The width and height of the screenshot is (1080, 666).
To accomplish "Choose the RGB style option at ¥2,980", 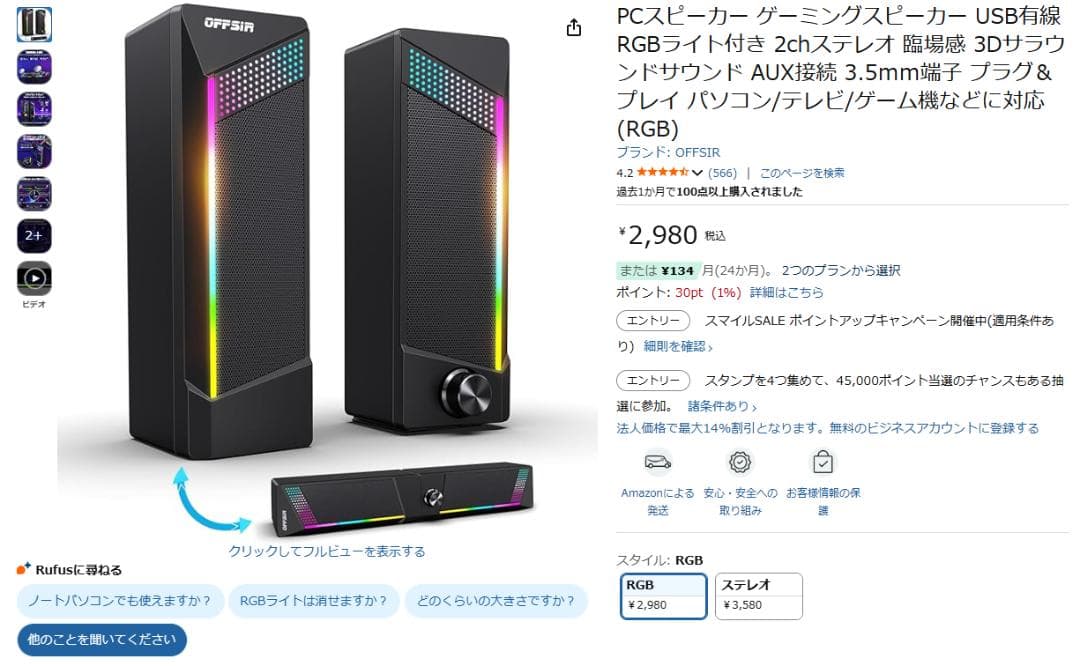I will [663, 596].
